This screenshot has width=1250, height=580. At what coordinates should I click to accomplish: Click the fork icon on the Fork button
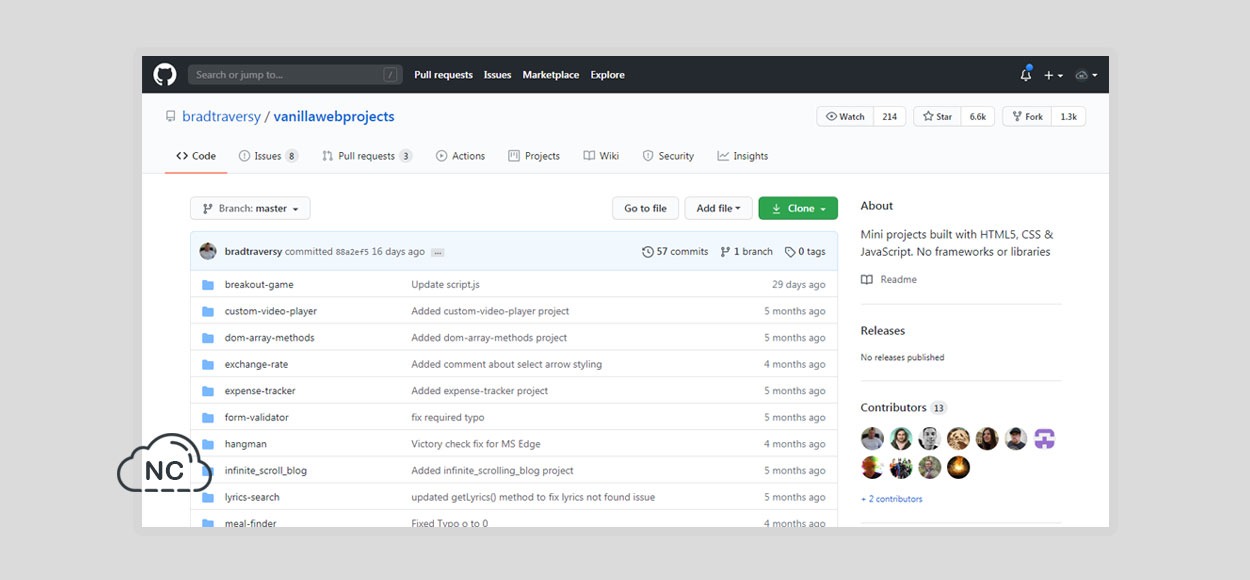pos(1017,117)
